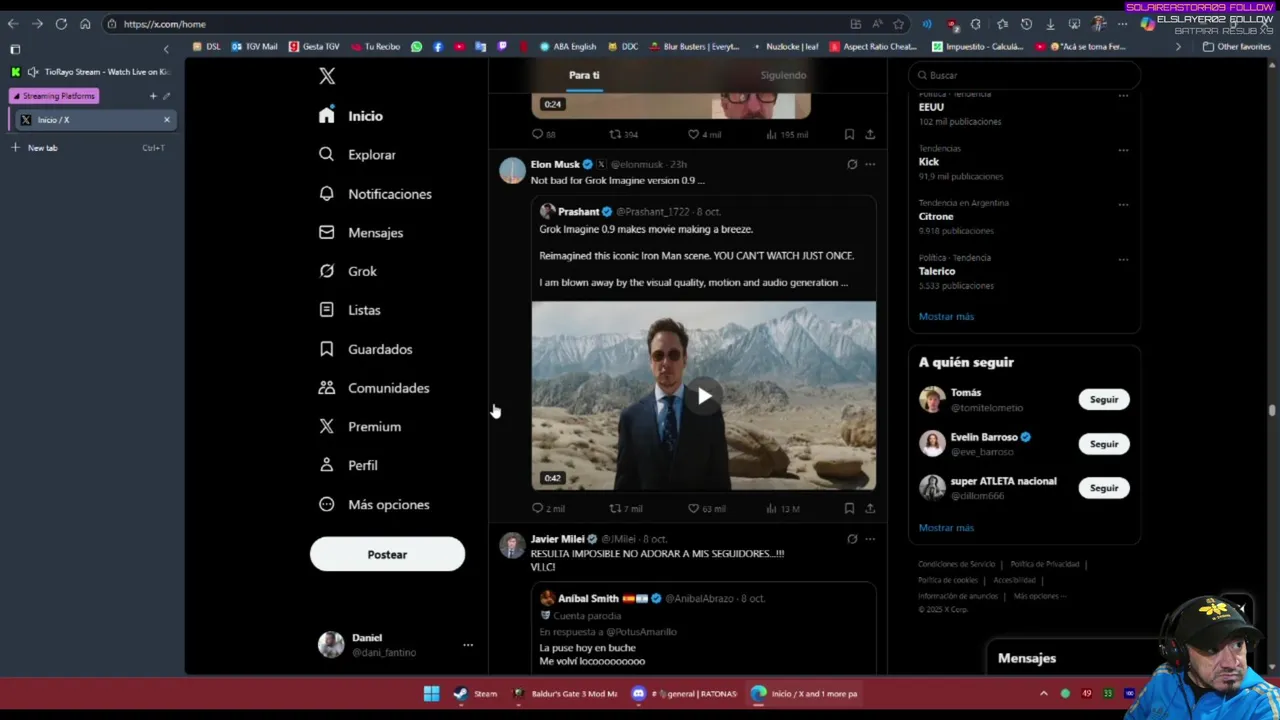Play the Iron Man video
The image size is (1280, 720).
tap(704, 396)
